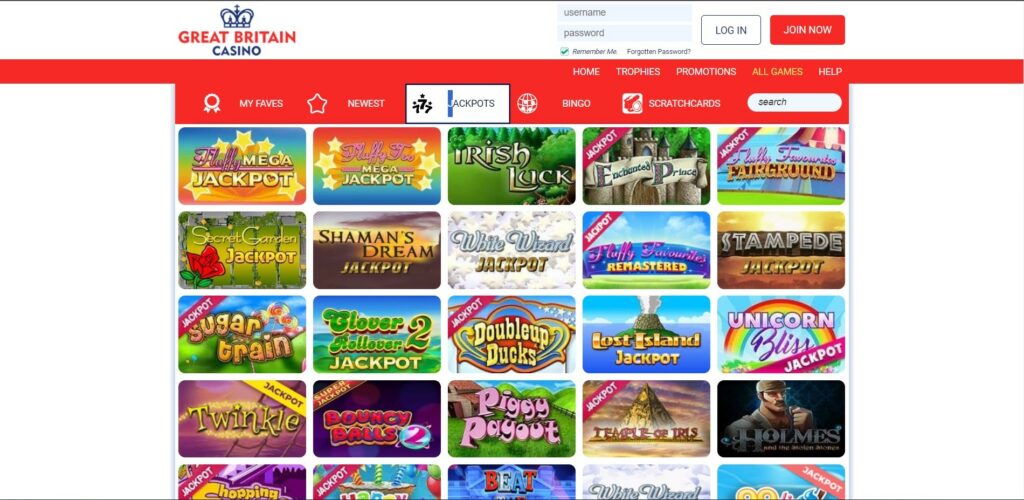1024x500 pixels.
Task: Open the Scratchcards icon
Action: pyautogui.click(x=632, y=103)
